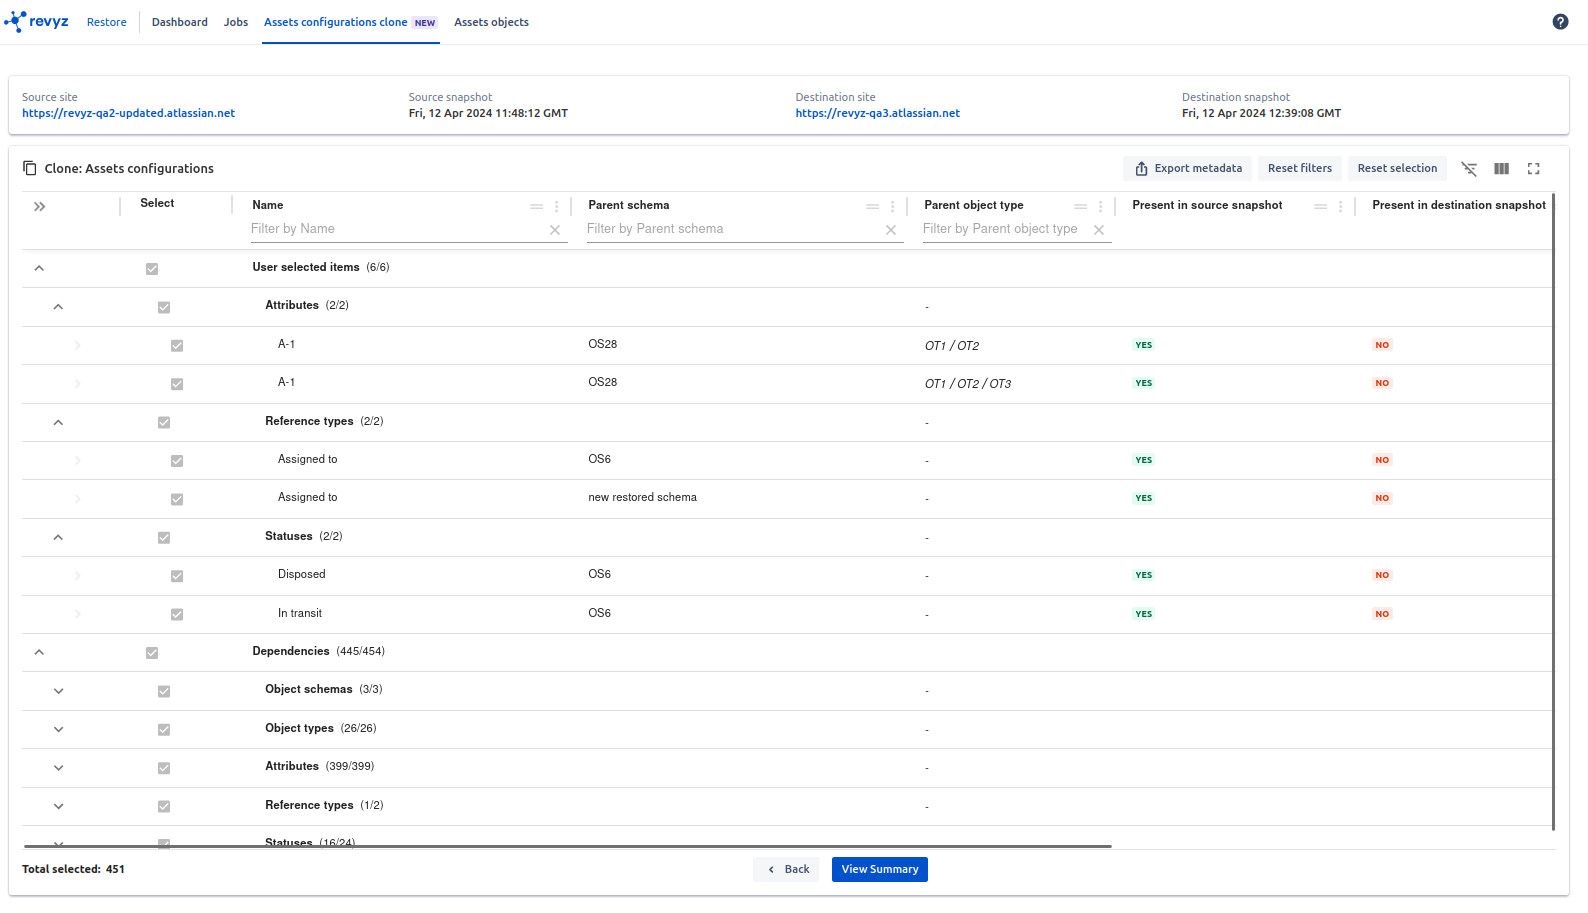This screenshot has height=913, width=1588.
Task: Toggle fullscreen table view icon
Action: point(1533,169)
